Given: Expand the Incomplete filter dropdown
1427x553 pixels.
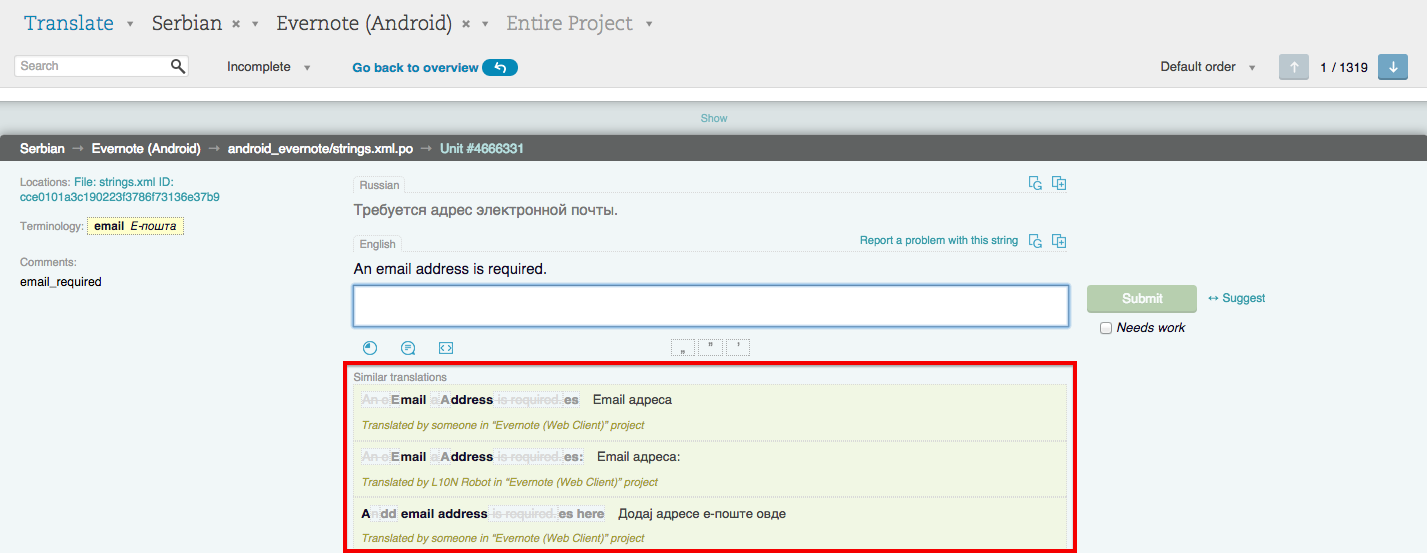Looking at the screenshot, I should coord(307,68).
